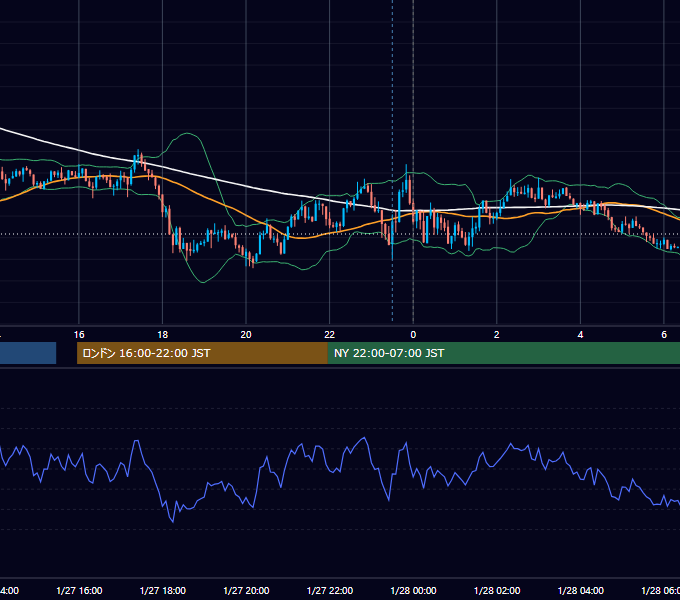Click the 1/27 18:00 date label
This screenshot has width=680, height=600.
click(x=163, y=590)
